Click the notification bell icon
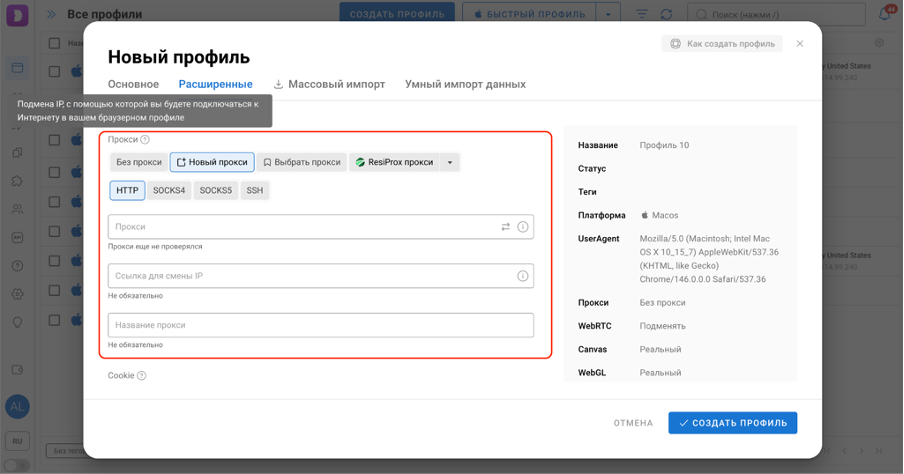The height and width of the screenshot is (474, 904). coord(885,14)
